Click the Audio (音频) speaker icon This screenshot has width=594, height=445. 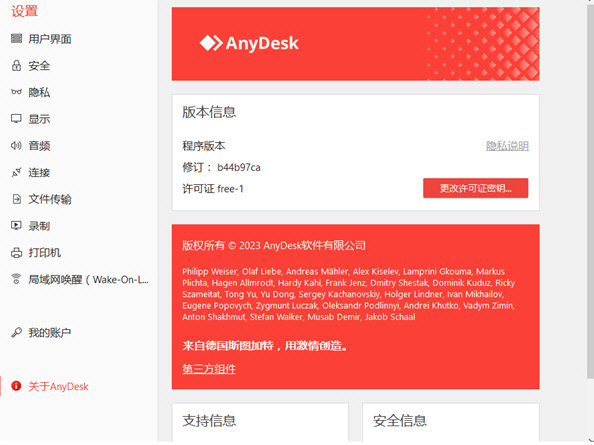[x=16, y=145]
